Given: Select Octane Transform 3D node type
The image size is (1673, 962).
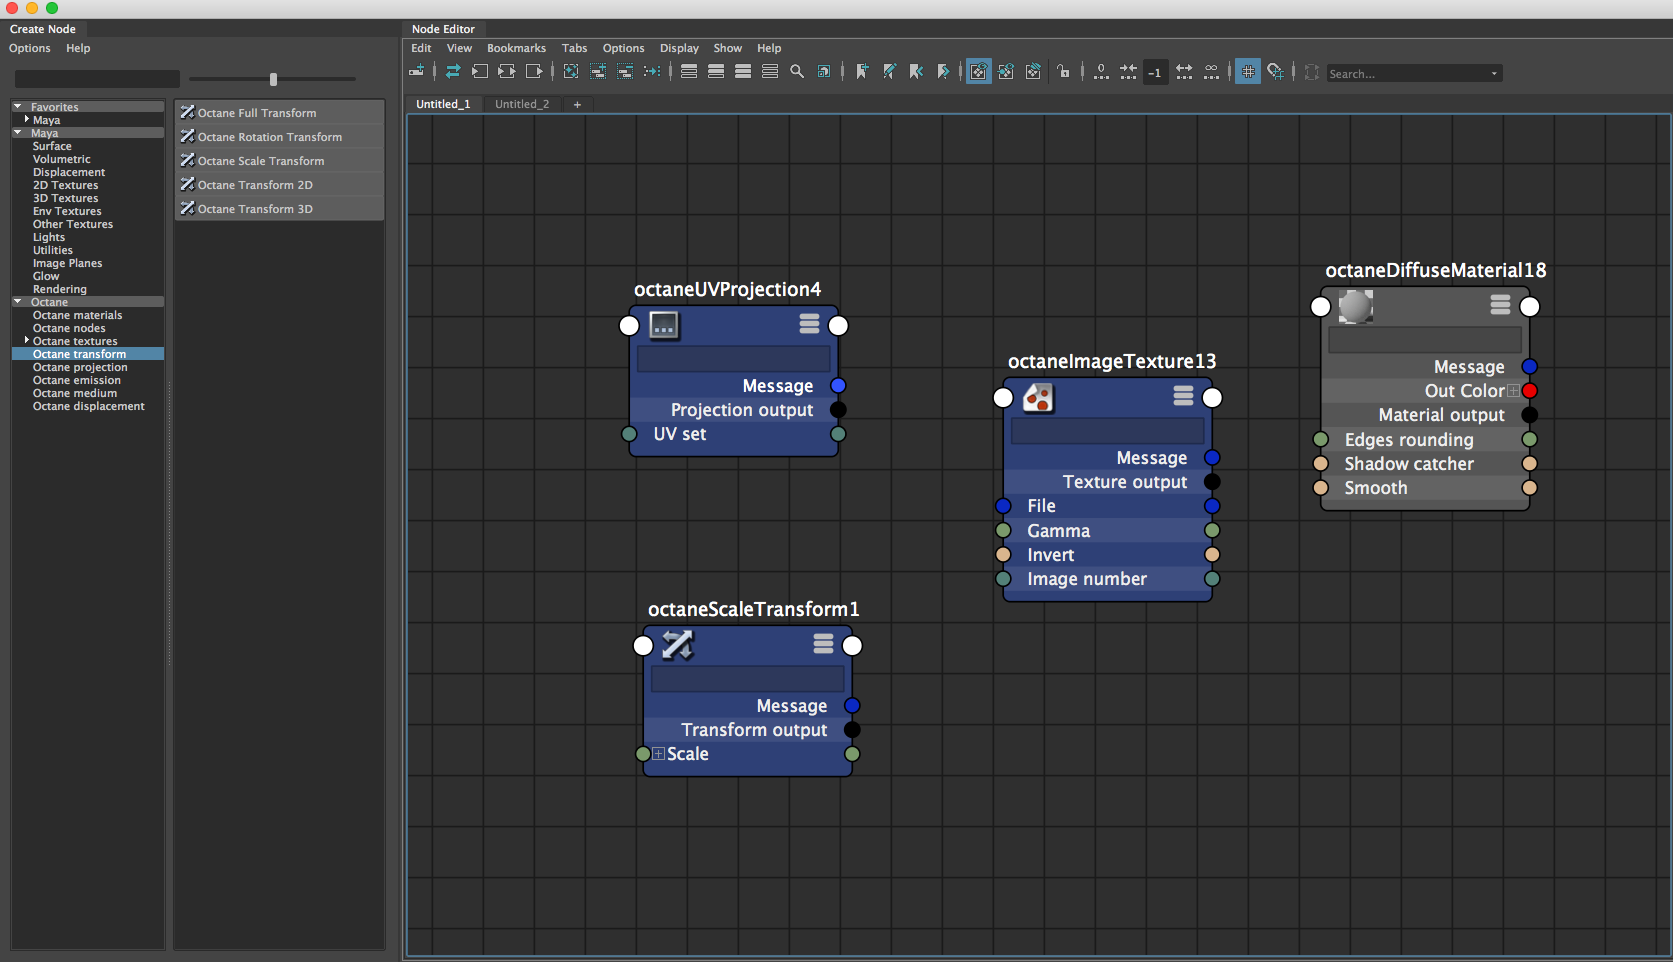Looking at the screenshot, I should (x=255, y=209).
